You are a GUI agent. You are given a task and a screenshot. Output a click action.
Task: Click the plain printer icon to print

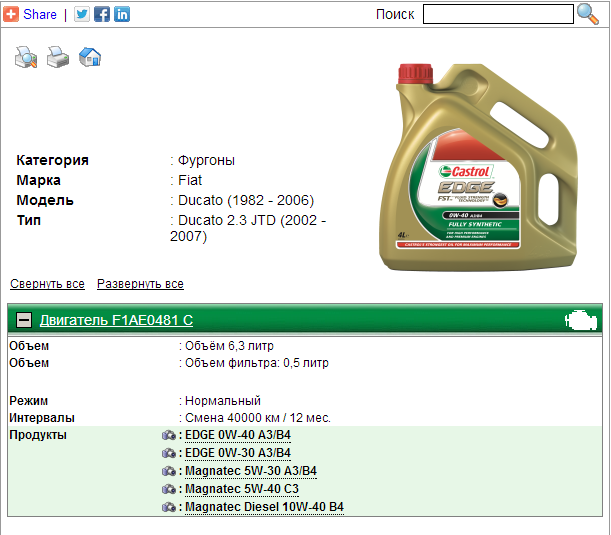(58, 57)
